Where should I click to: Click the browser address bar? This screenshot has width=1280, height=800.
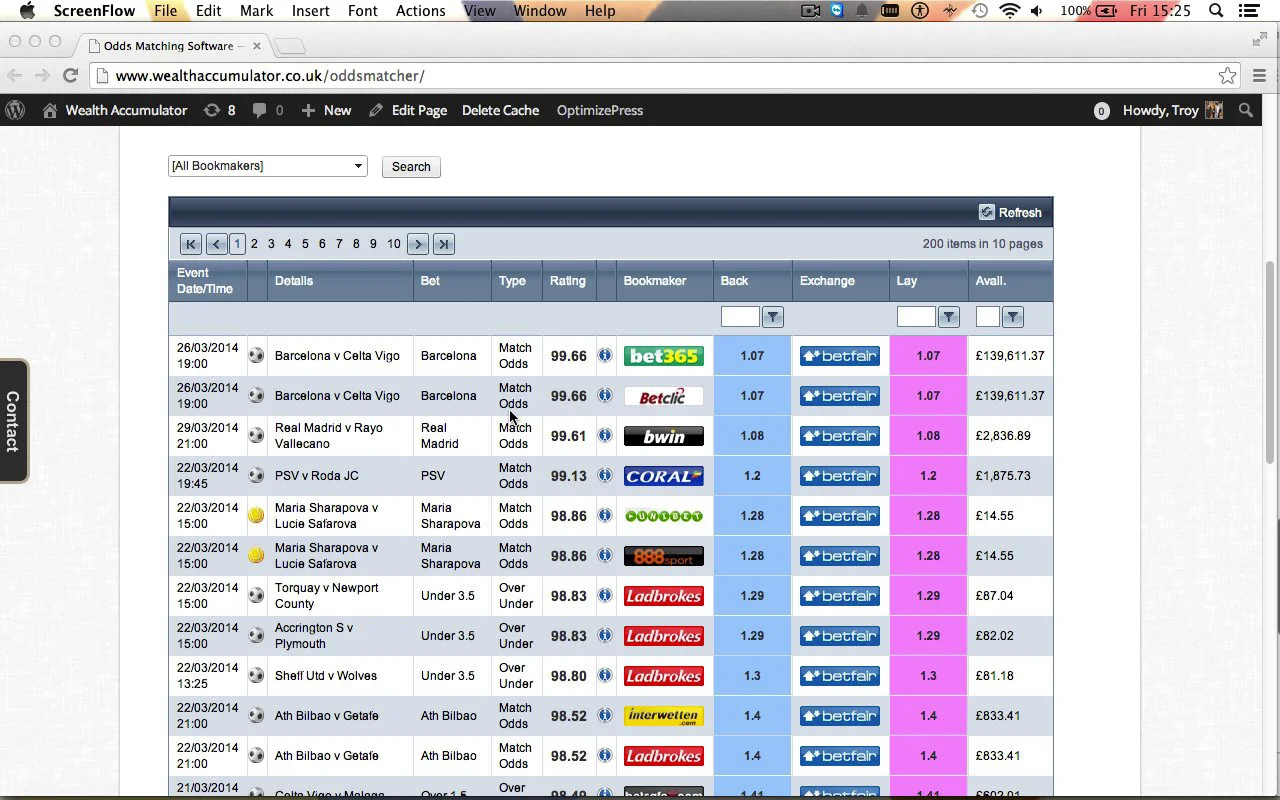[664, 76]
